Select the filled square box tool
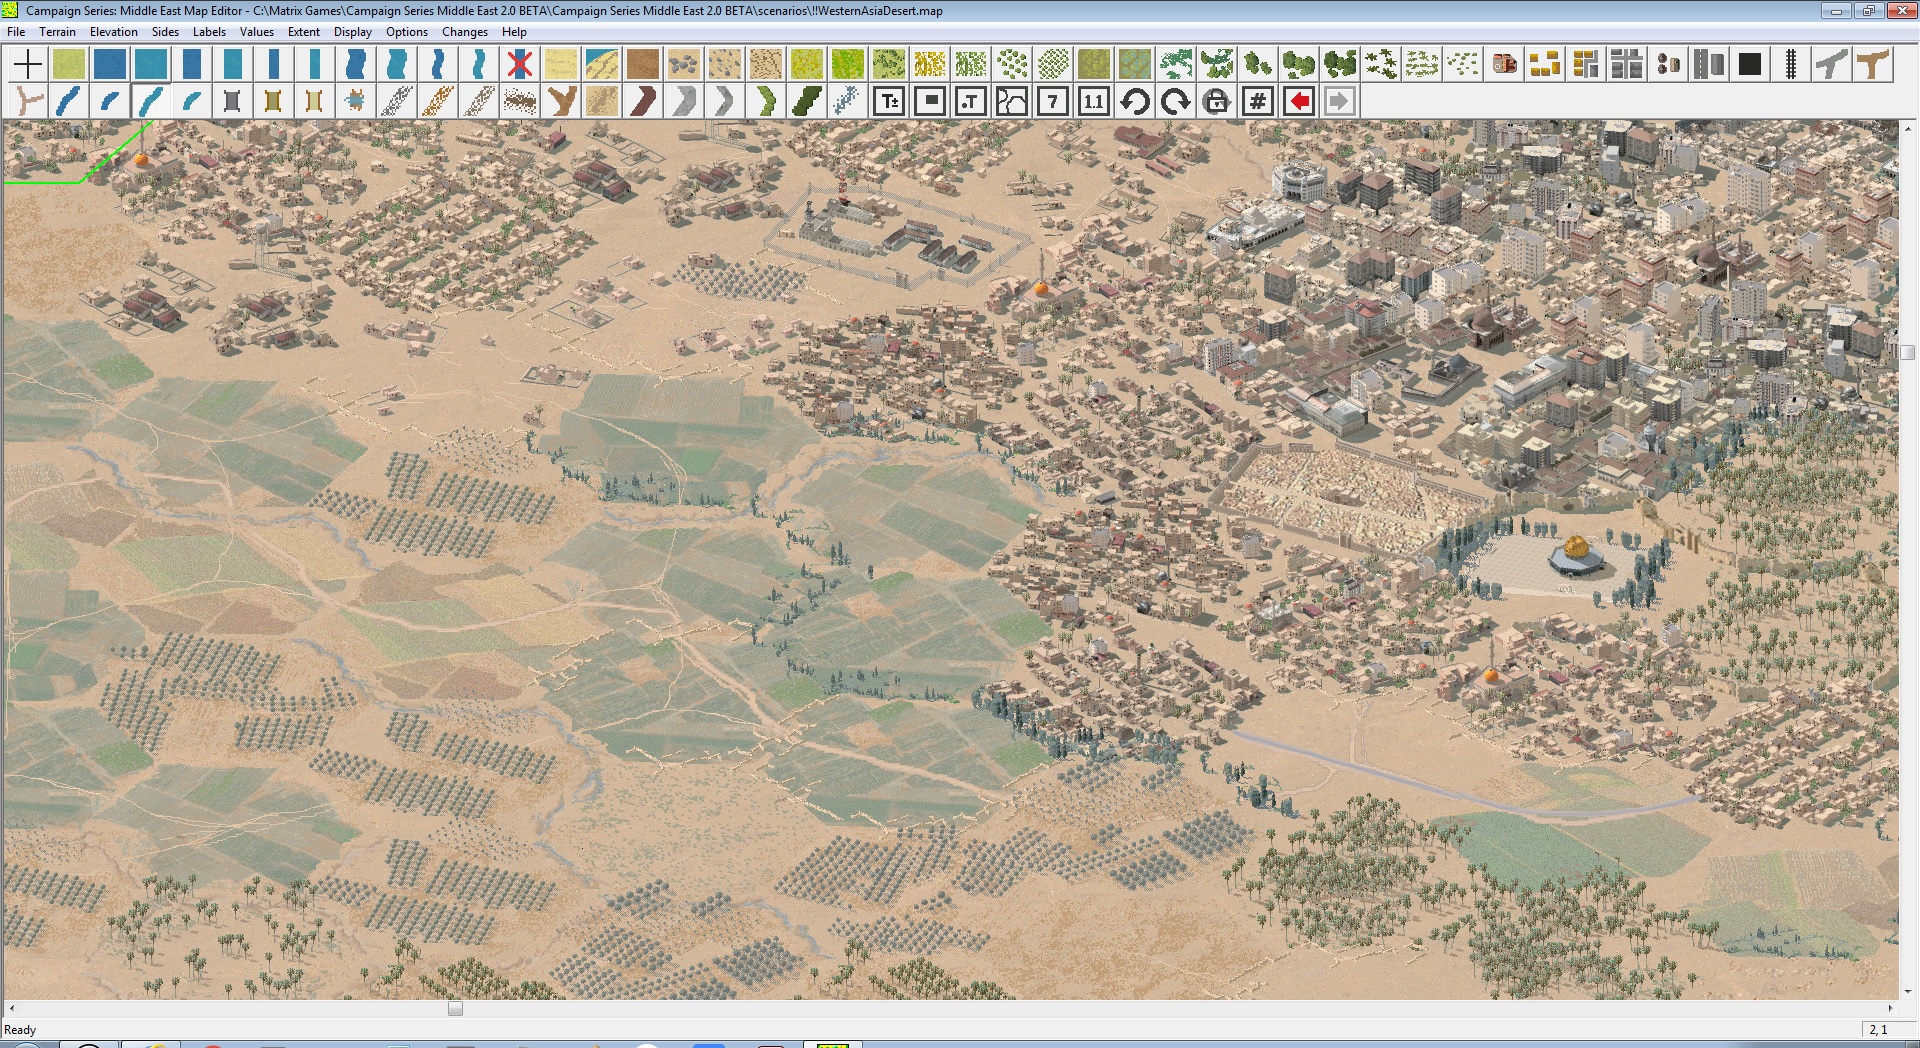Image resolution: width=1920 pixels, height=1048 pixels. (929, 101)
